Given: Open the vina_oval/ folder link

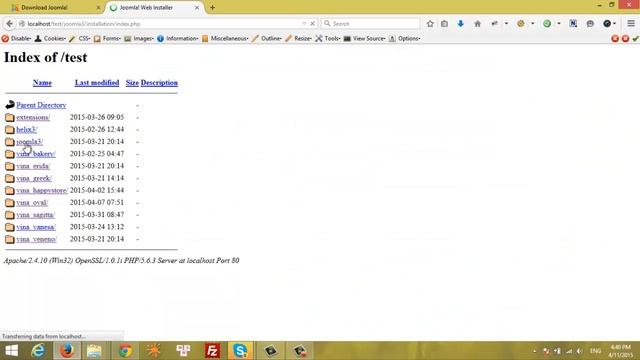Looking at the screenshot, I should click(32, 203).
